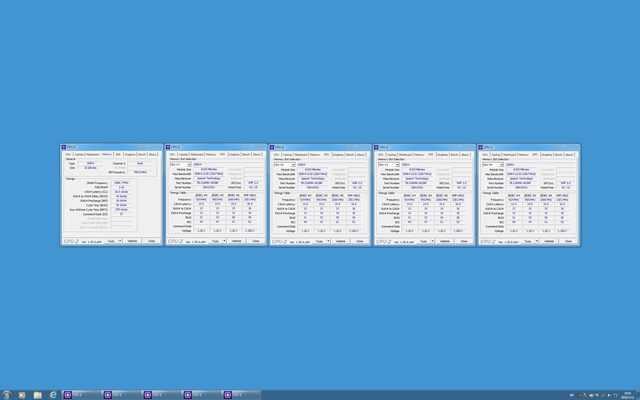Click the Windows Start button

tap(6, 395)
